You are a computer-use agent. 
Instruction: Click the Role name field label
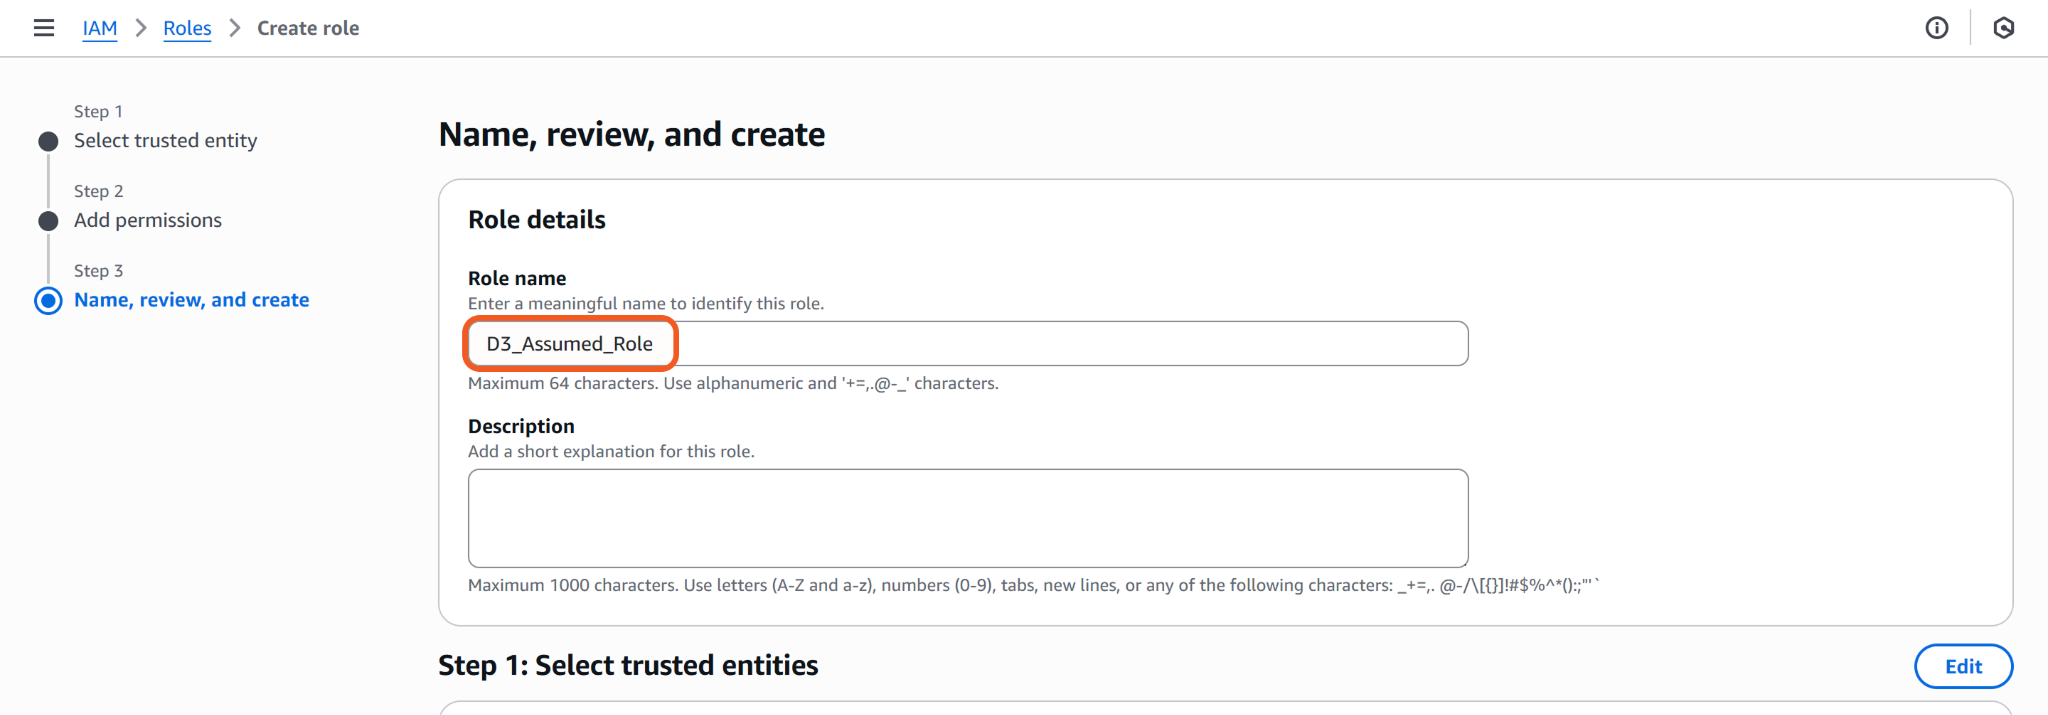point(517,278)
